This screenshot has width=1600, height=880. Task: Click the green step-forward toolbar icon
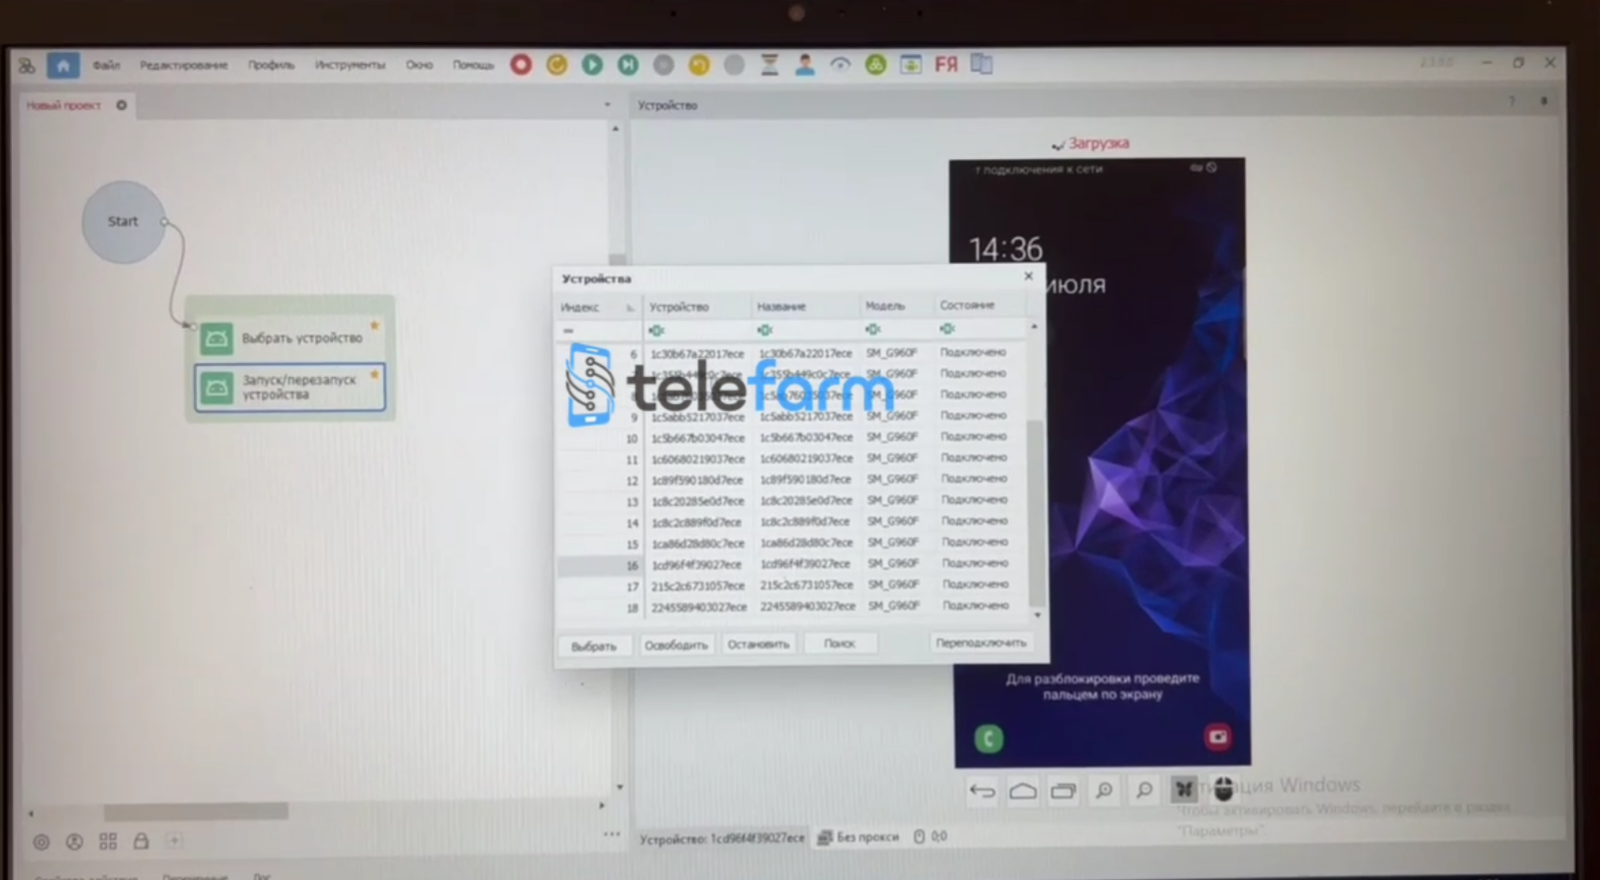click(x=628, y=65)
